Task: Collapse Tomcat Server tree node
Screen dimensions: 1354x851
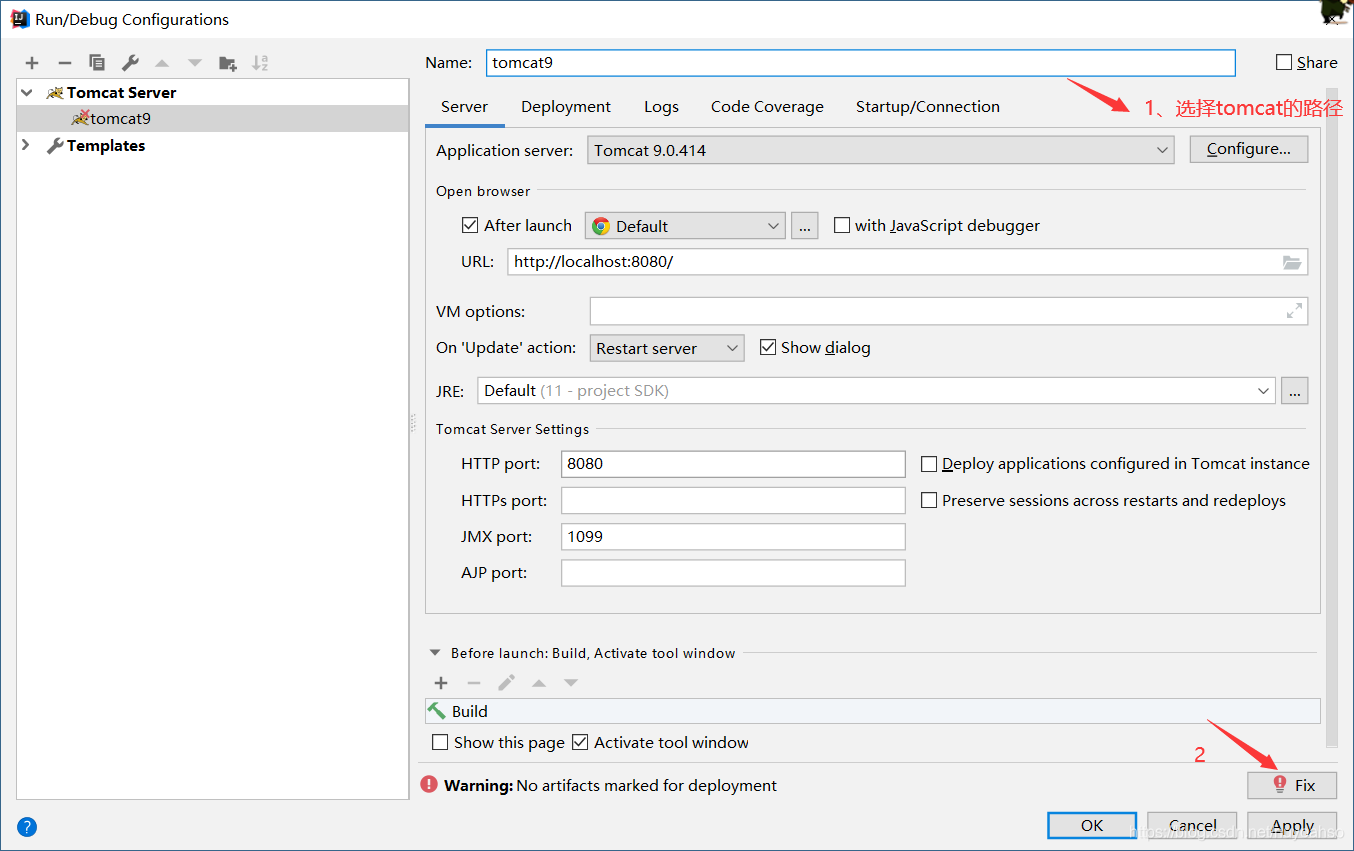Action: [26, 92]
